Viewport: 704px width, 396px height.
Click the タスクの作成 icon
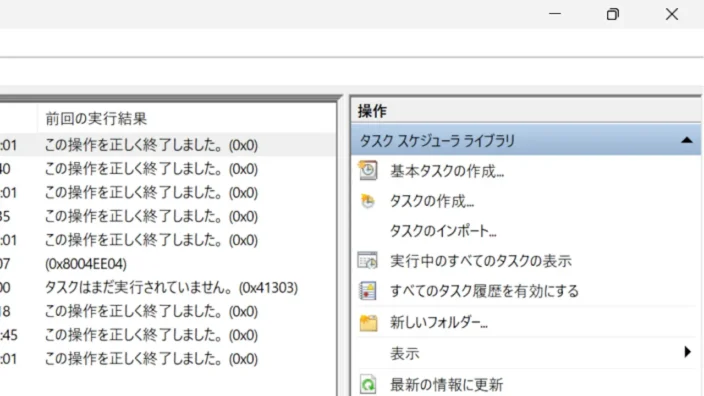pyautogui.click(x=368, y=201)
